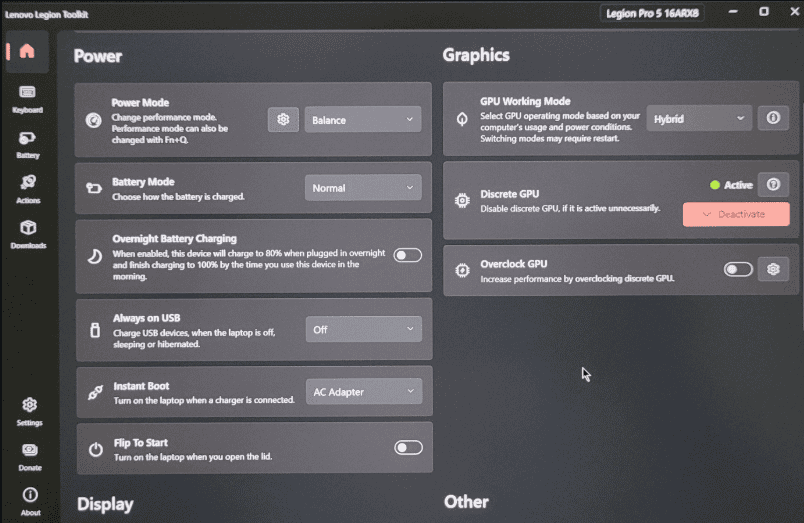The width and height of the screenshot is (804, 523).
Task: Enable the Overclock GPU switch
Action: point(738,269)
